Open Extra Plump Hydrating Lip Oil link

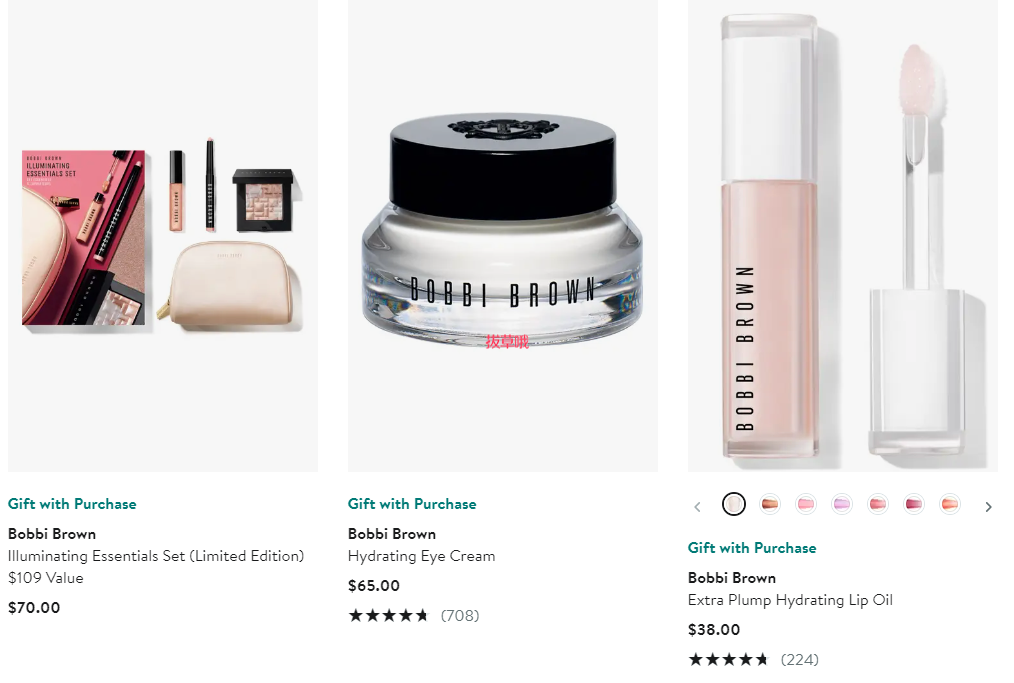790,600
